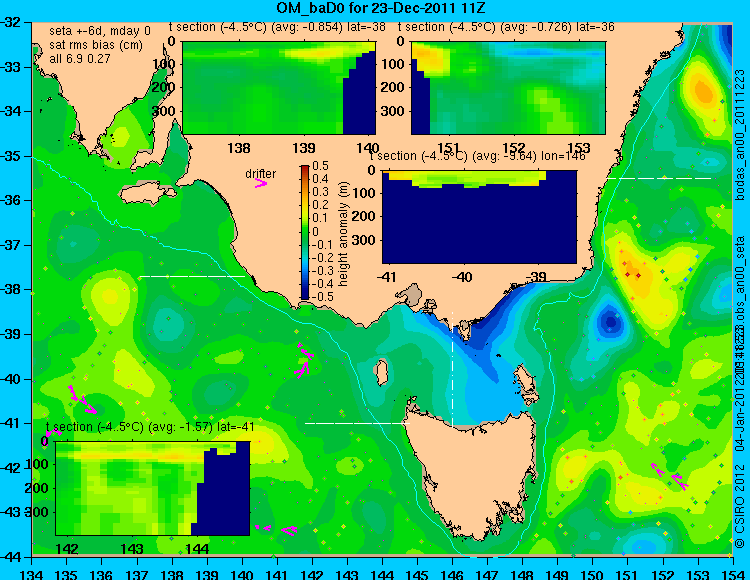Open the lat=-41 temperature section inset plot

click(153, 488)
